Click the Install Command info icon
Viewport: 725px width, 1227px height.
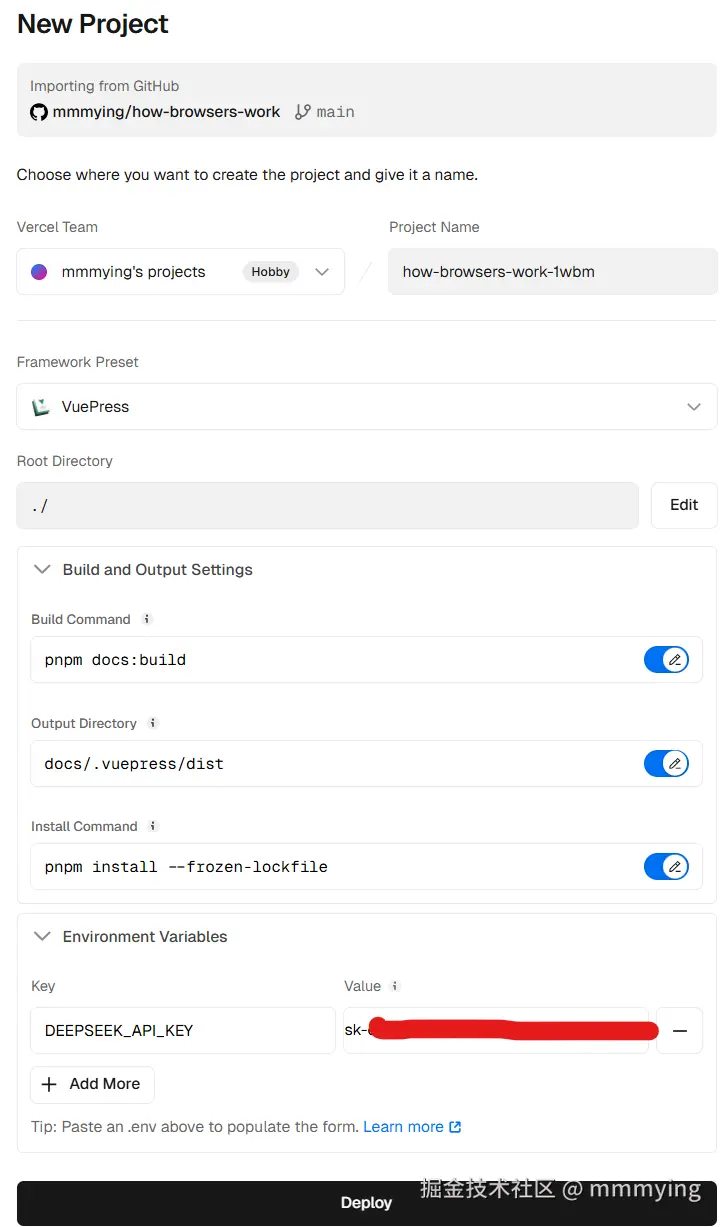153,826
